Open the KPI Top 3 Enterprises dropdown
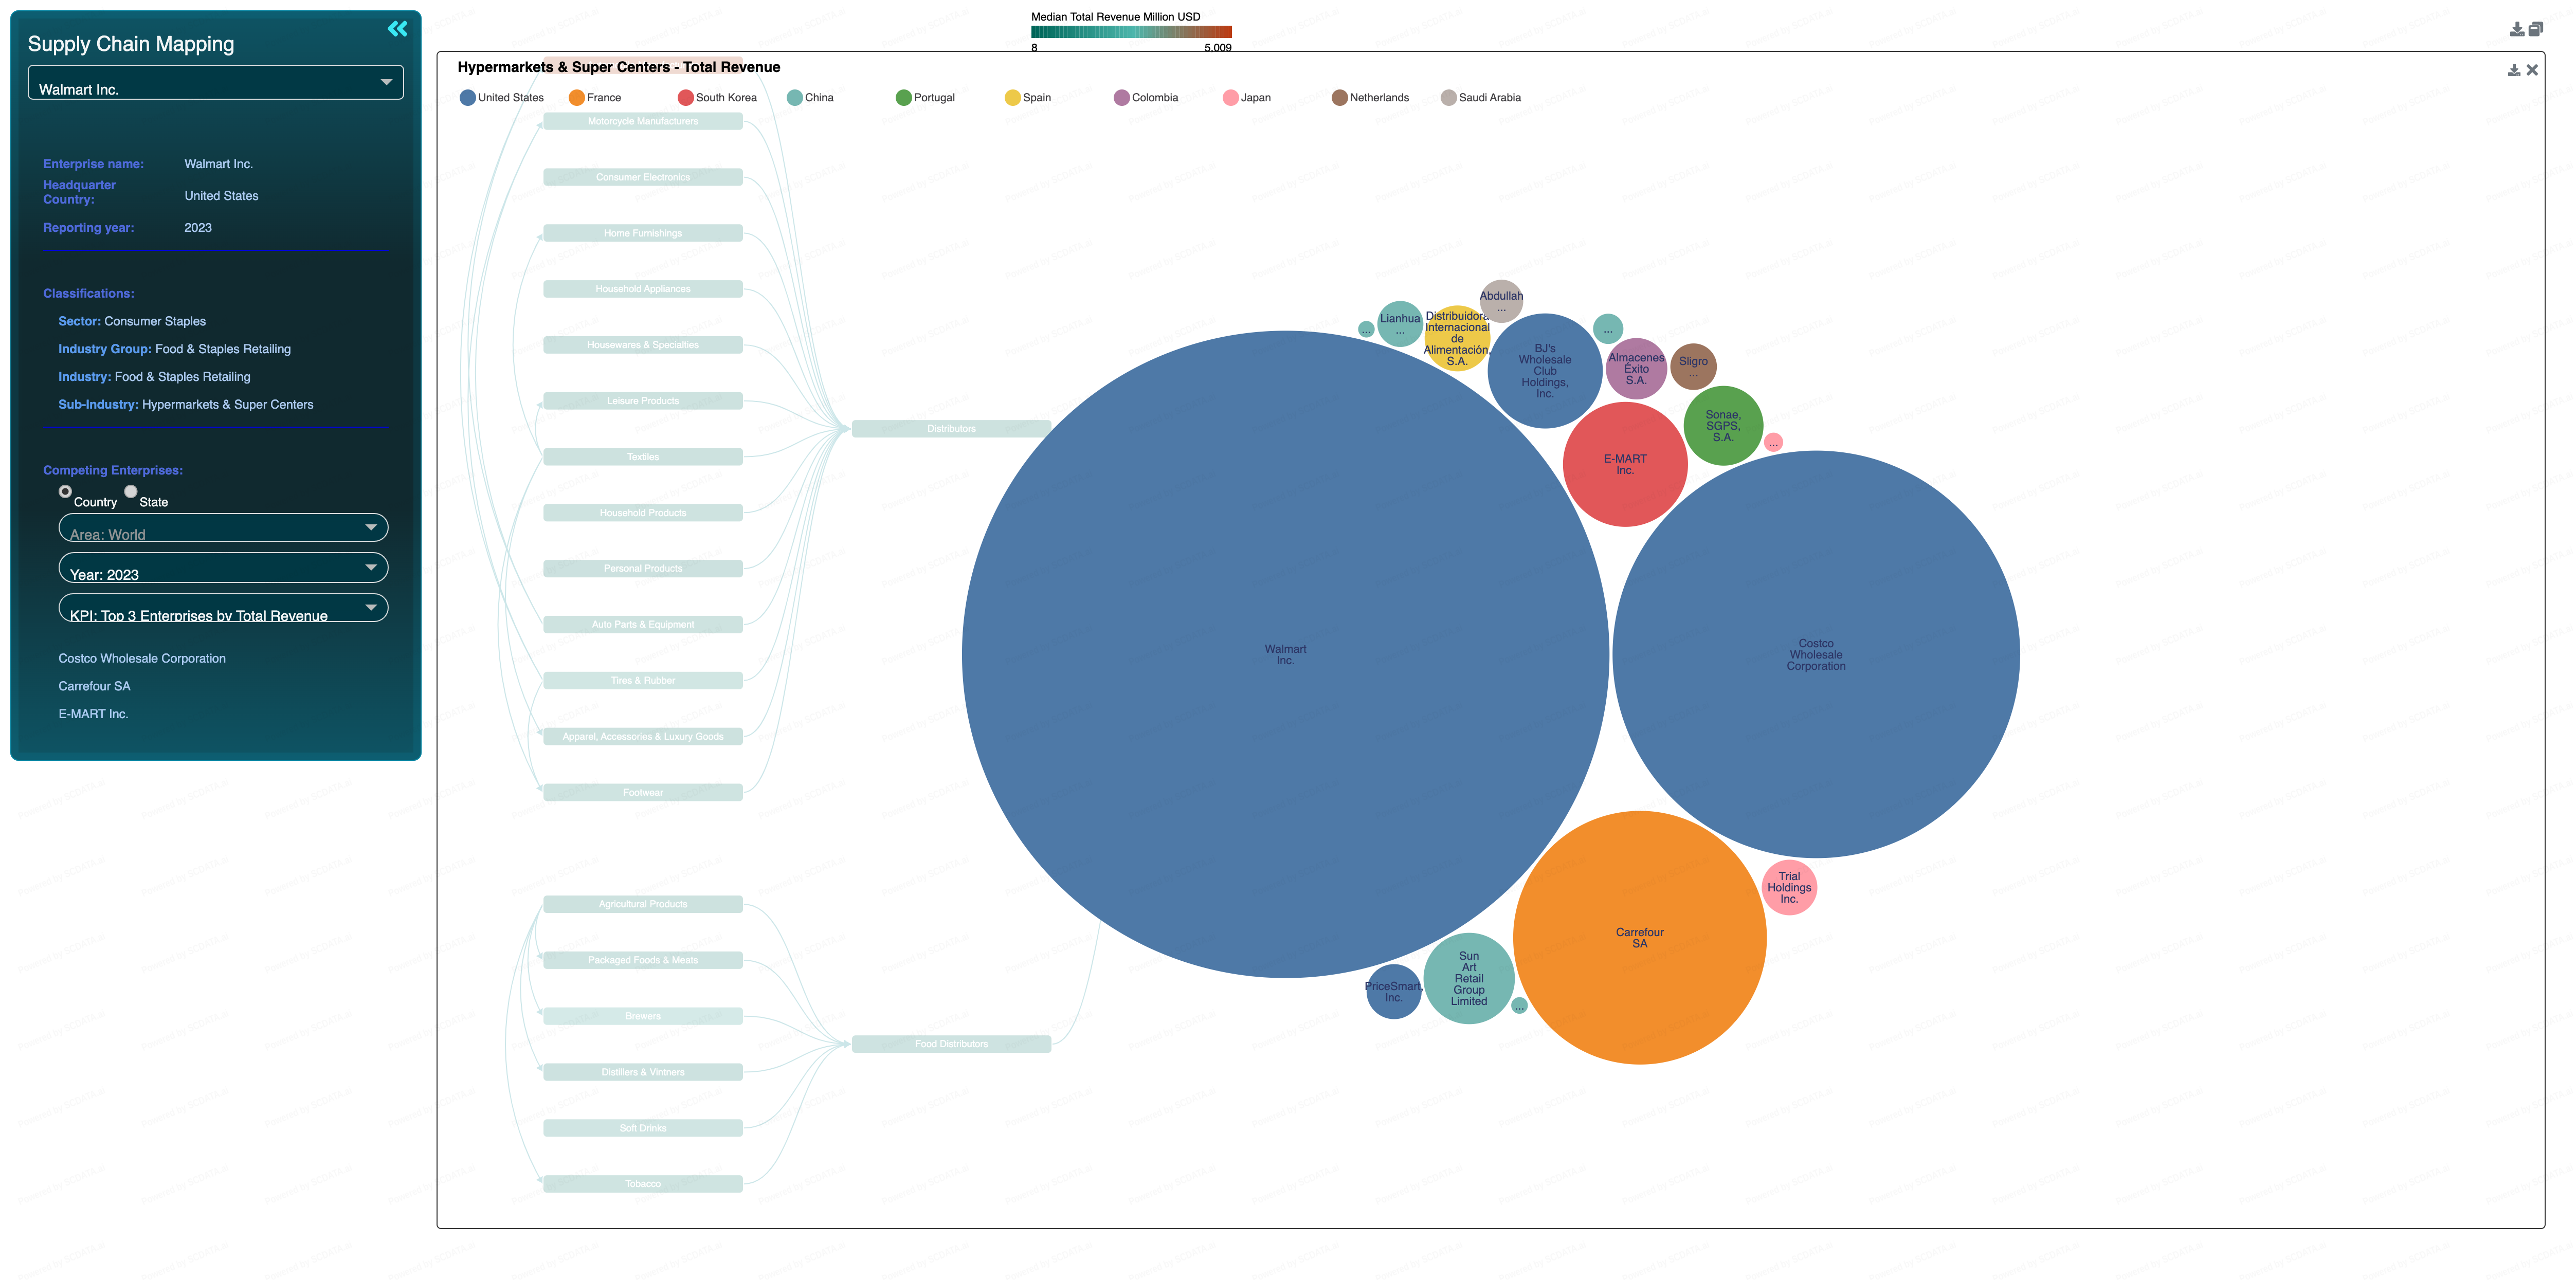The height and width of the screenshot is (1280, 2576). (224, 608)
